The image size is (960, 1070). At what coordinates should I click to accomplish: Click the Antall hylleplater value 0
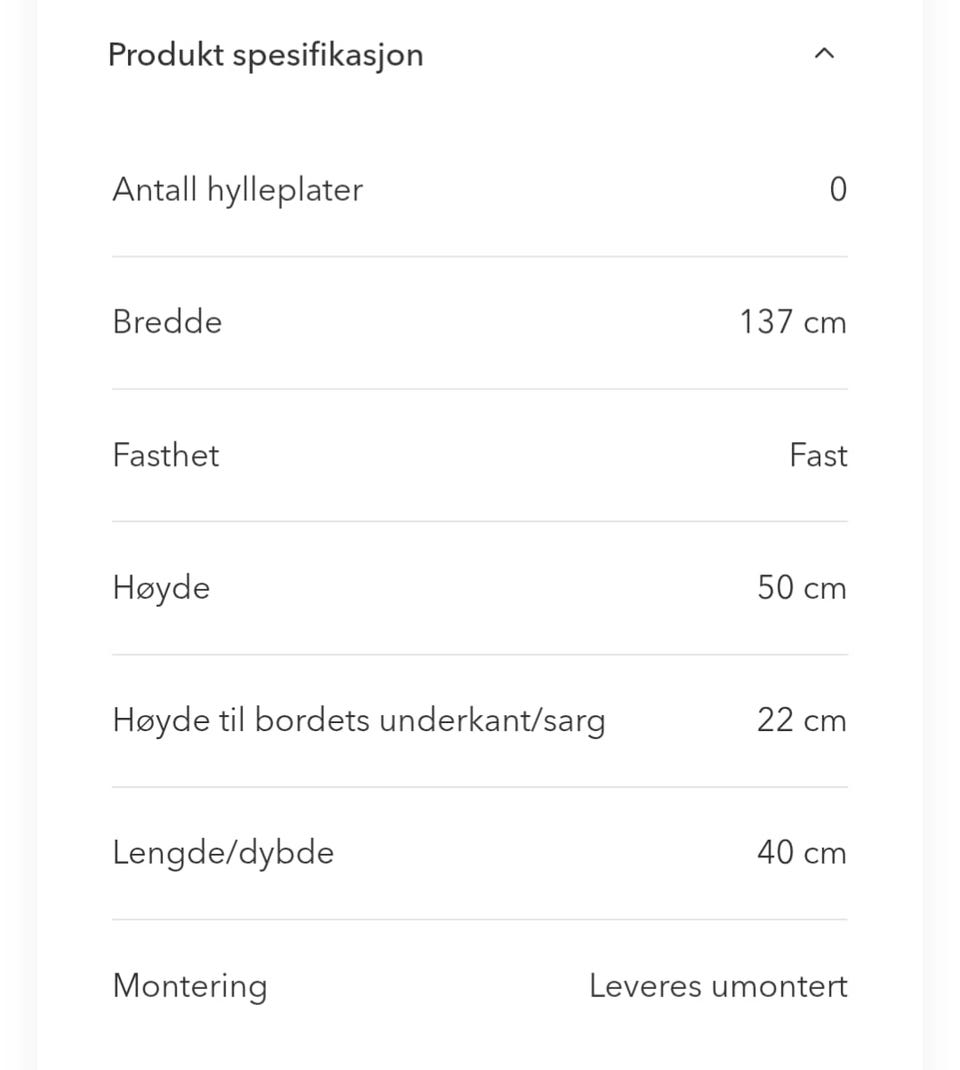click(838, 189)
